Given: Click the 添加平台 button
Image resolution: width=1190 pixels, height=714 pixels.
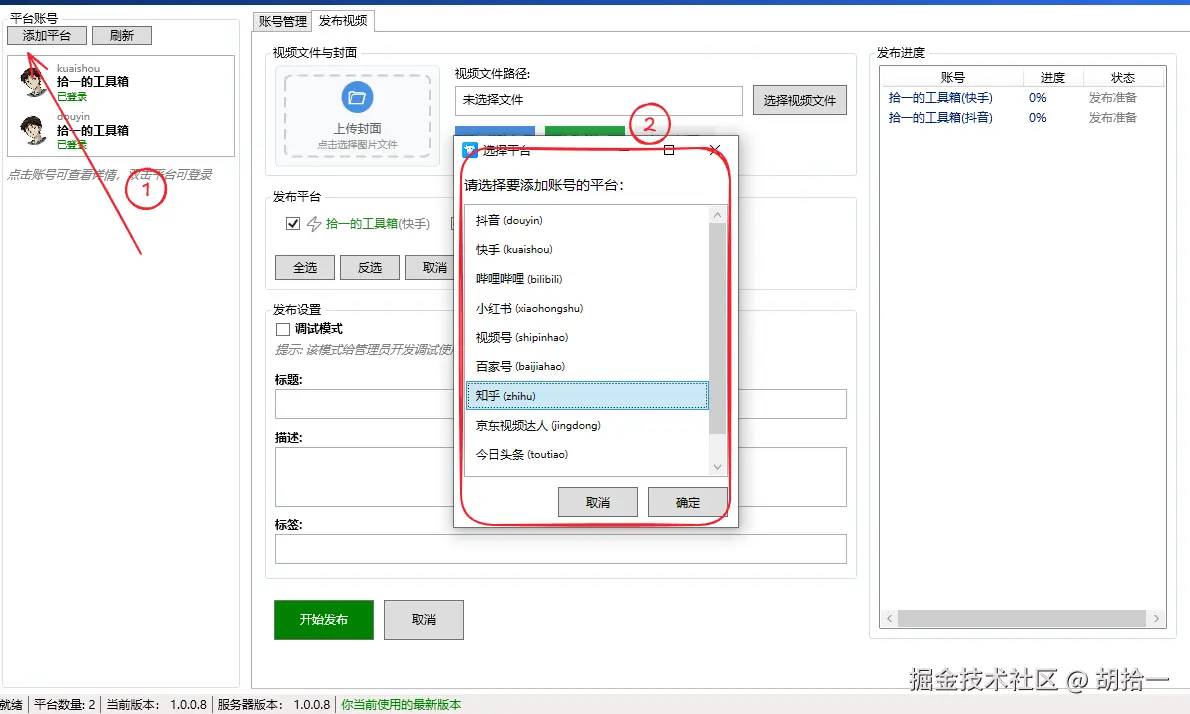Looking at the screenshot, I should [46, 36].
